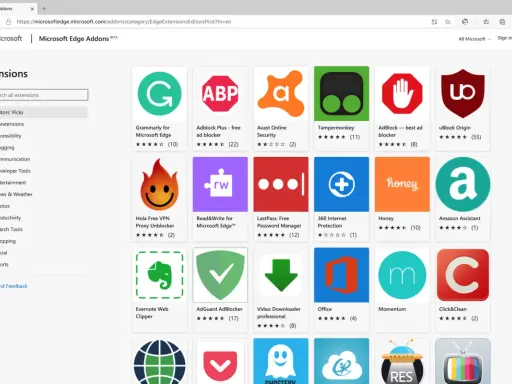Click the AdGuard AdBlocker name text

(219, 309)
